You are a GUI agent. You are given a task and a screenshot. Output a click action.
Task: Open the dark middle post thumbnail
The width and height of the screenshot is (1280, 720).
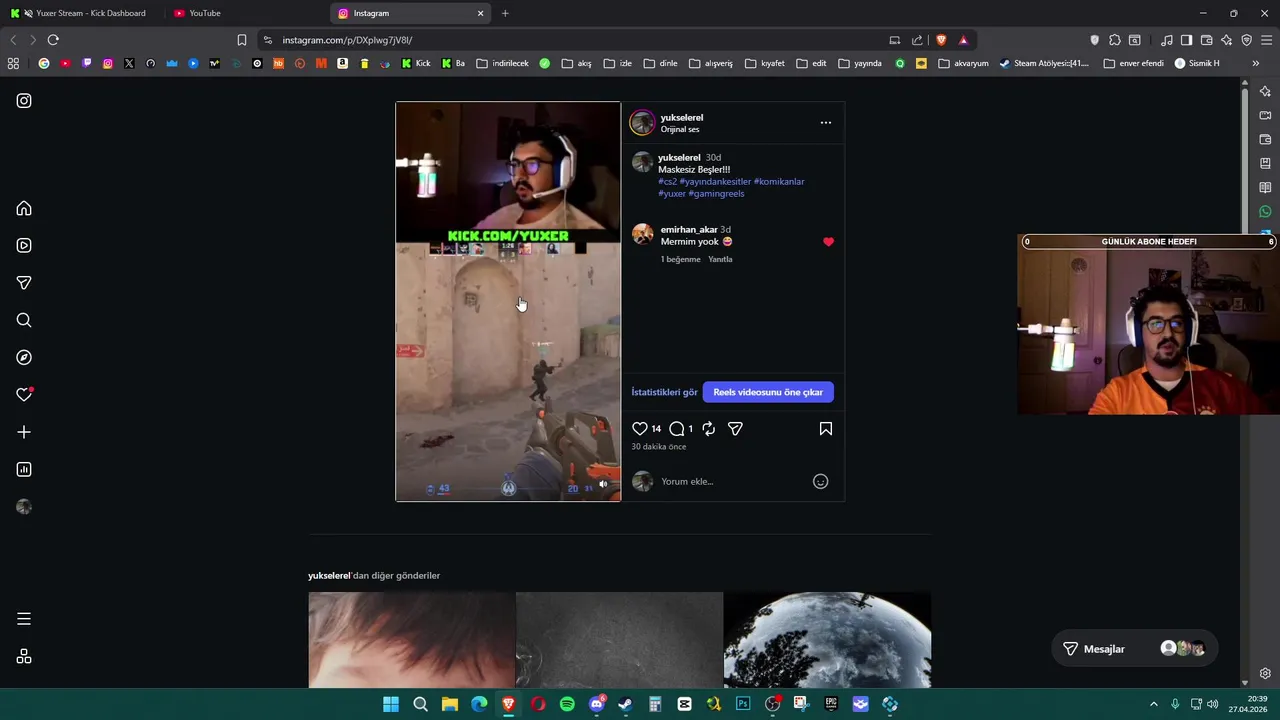tap(619, 640)
